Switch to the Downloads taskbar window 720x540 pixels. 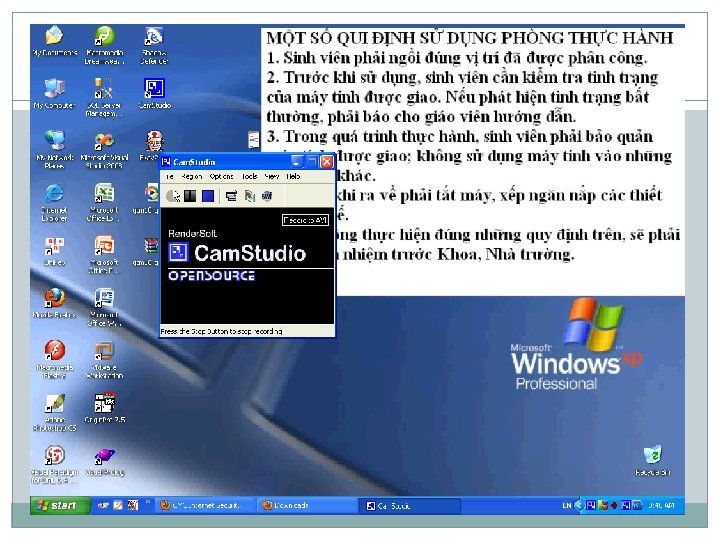306,505
